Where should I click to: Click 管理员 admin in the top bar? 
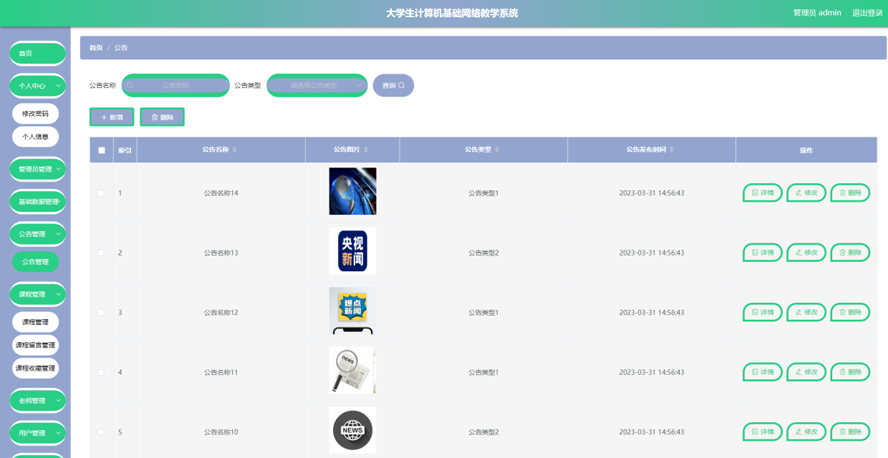click(817, 13)
